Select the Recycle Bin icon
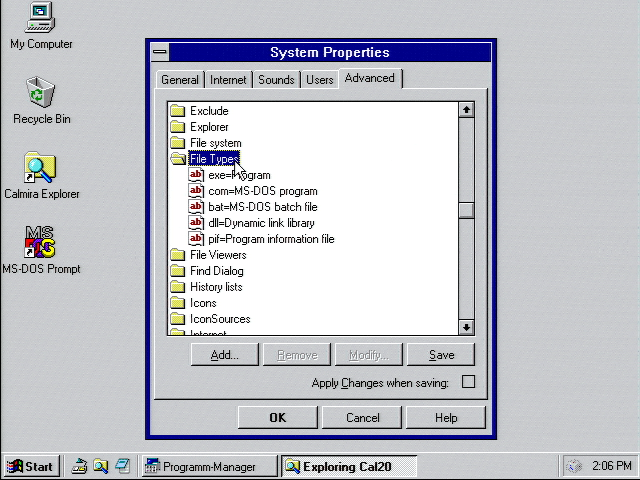The height and width of the screenshot is (480, 640). (40, 93)
